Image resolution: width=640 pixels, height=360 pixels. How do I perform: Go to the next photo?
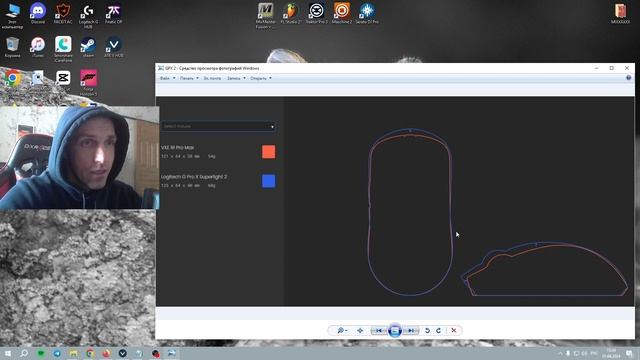pos(411,330)
